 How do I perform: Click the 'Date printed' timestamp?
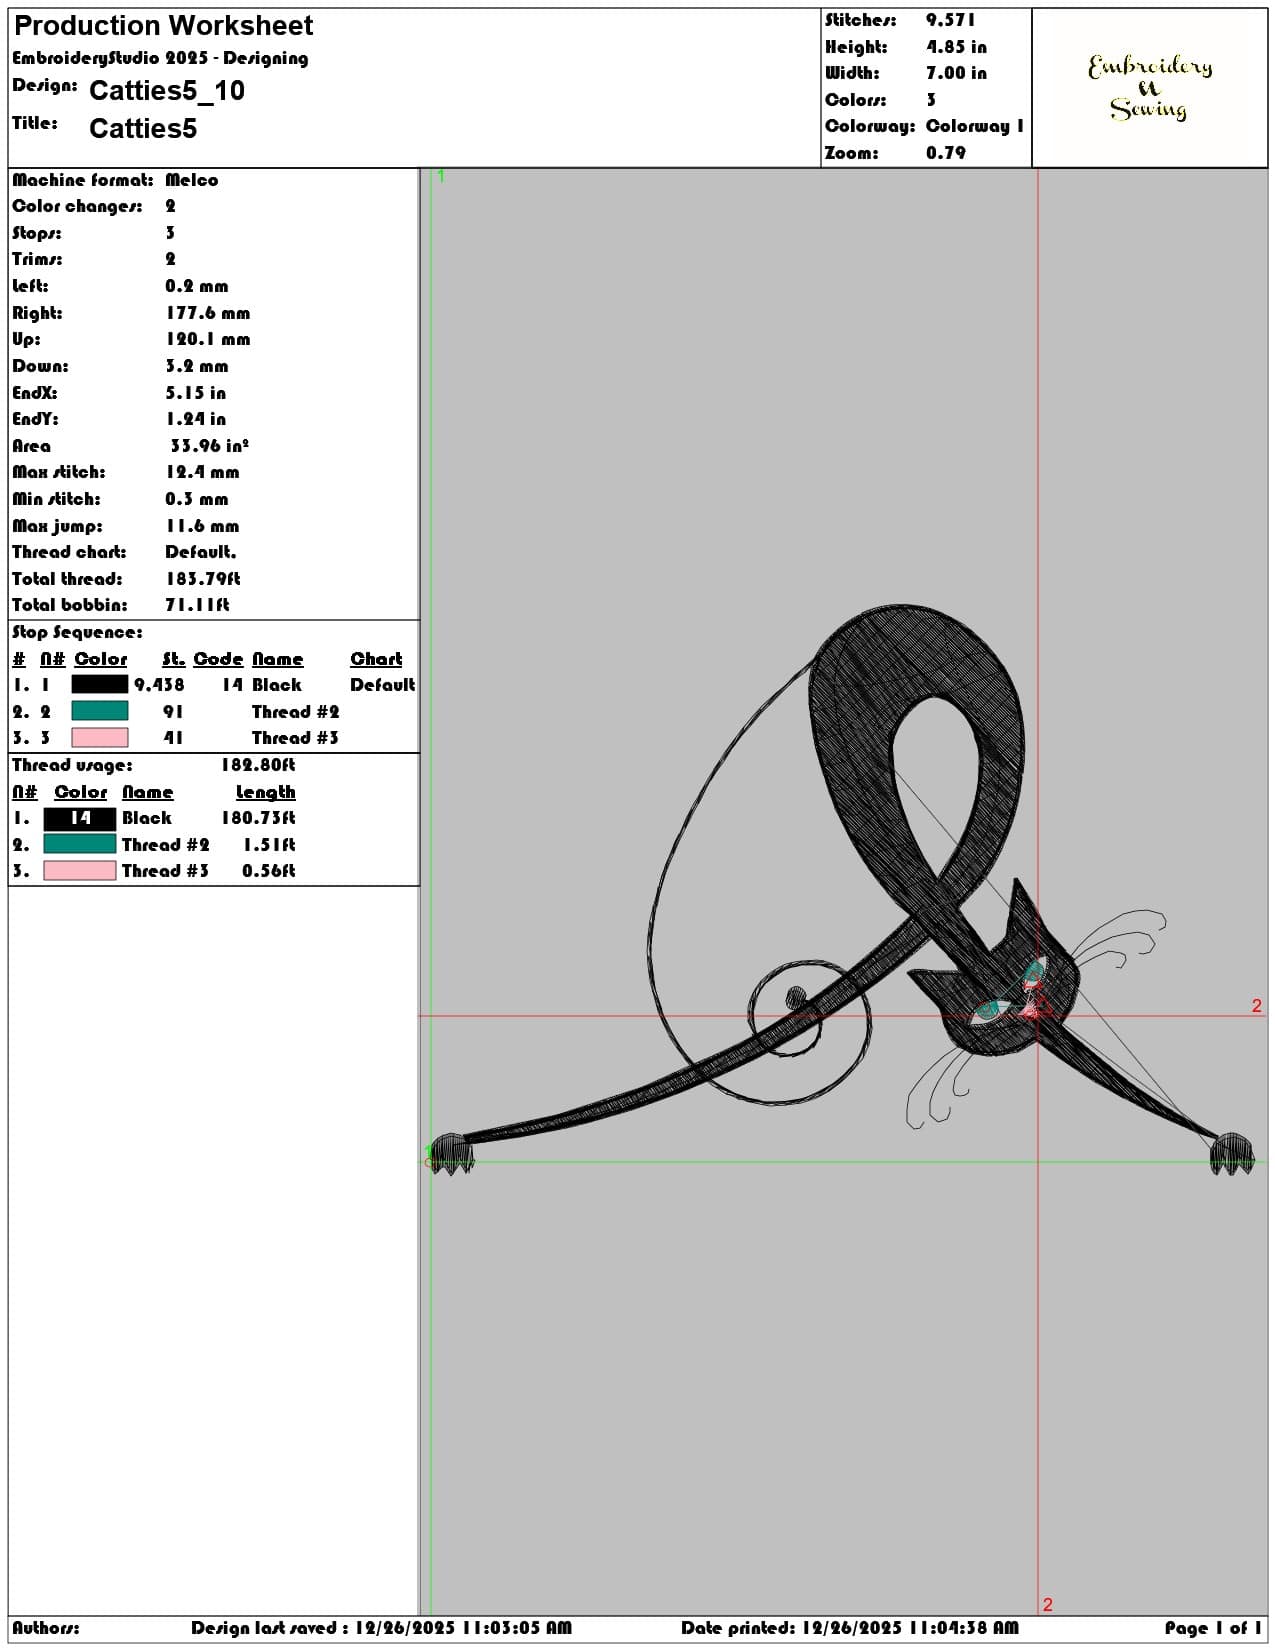pos(850,1628)
